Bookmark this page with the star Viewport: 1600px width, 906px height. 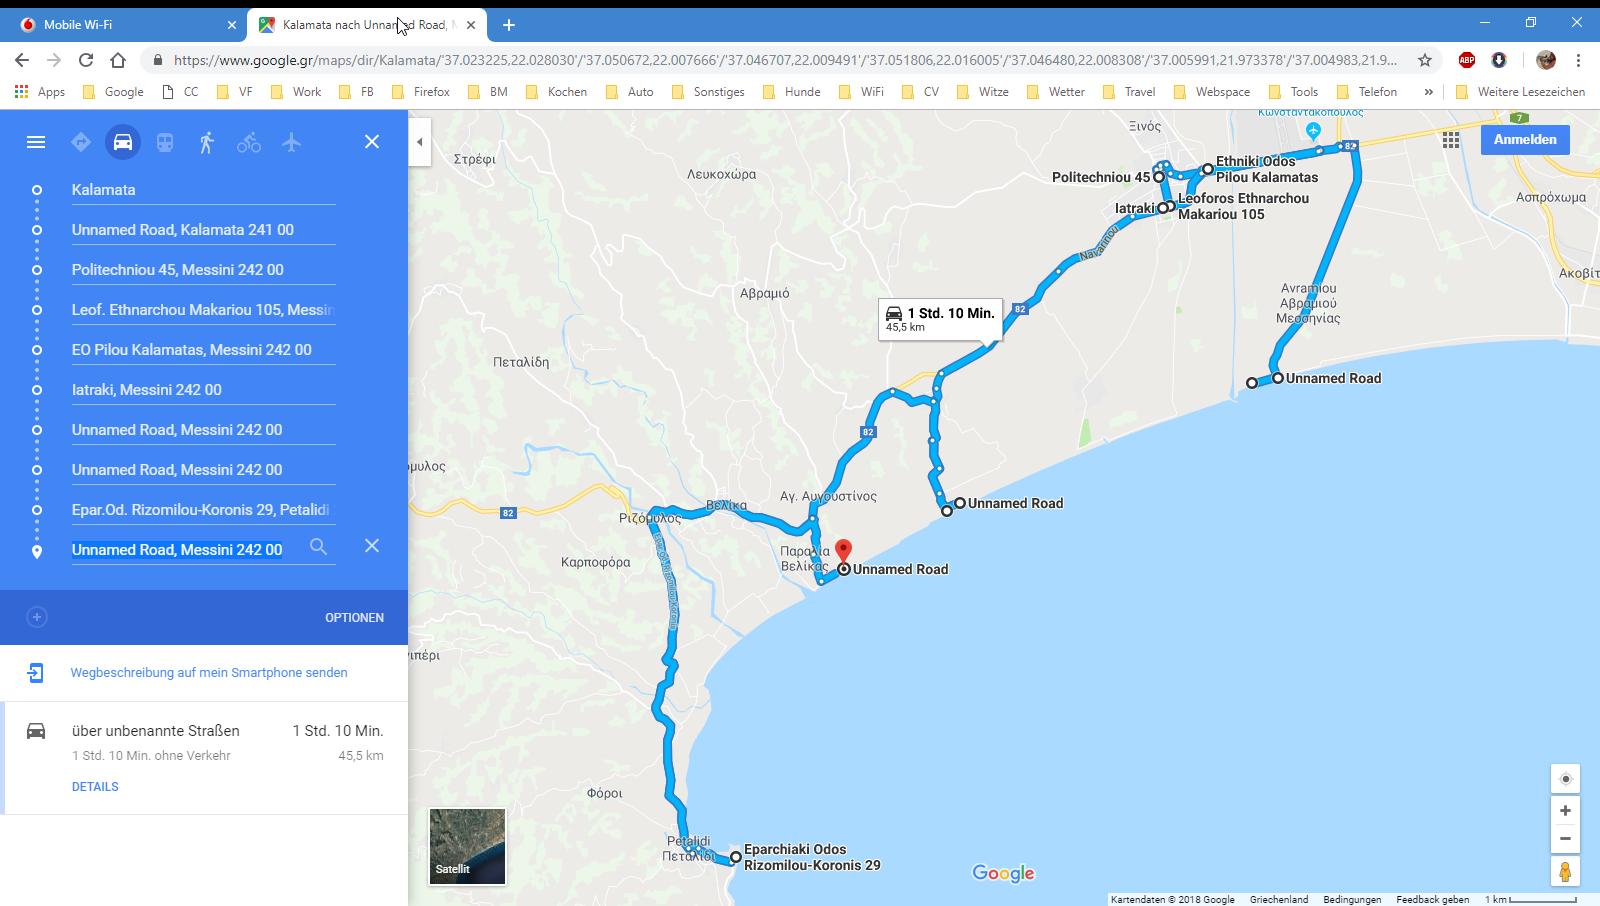[x=1425, y=60]
